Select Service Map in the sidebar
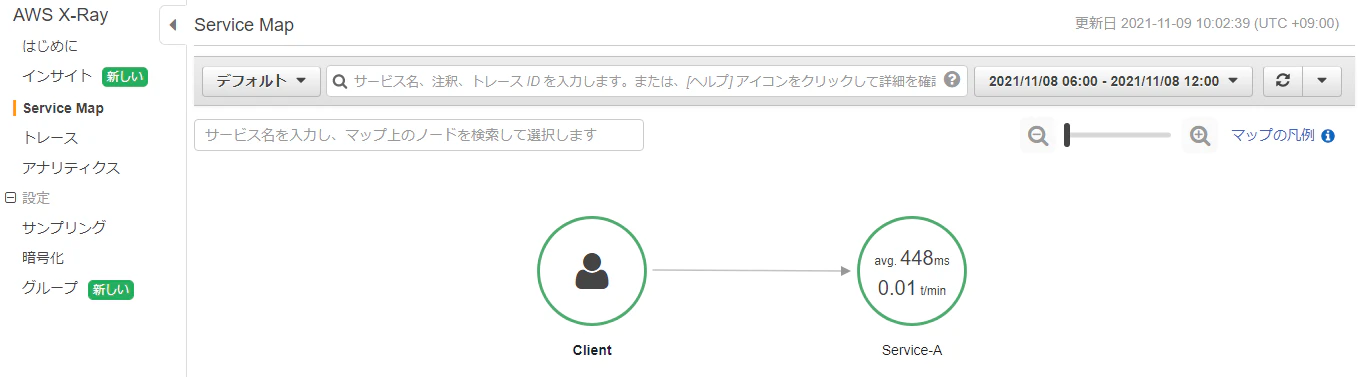Viewport: 1360px width, 377px height. [63, 108]
